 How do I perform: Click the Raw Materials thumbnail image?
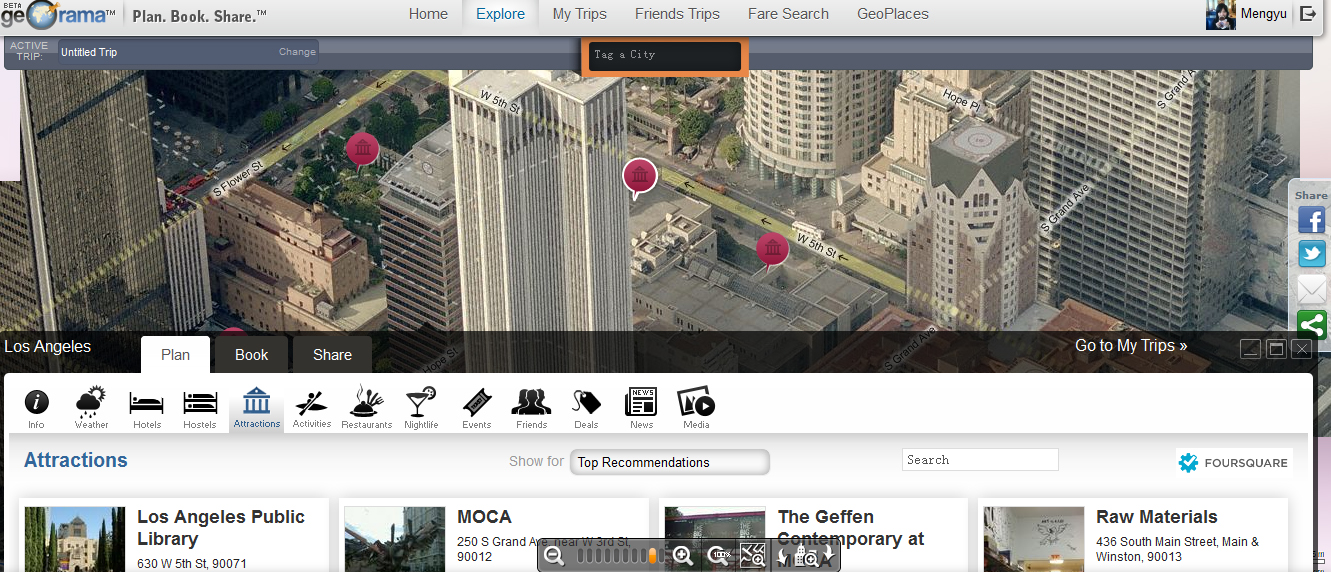tap(1034, 539)
